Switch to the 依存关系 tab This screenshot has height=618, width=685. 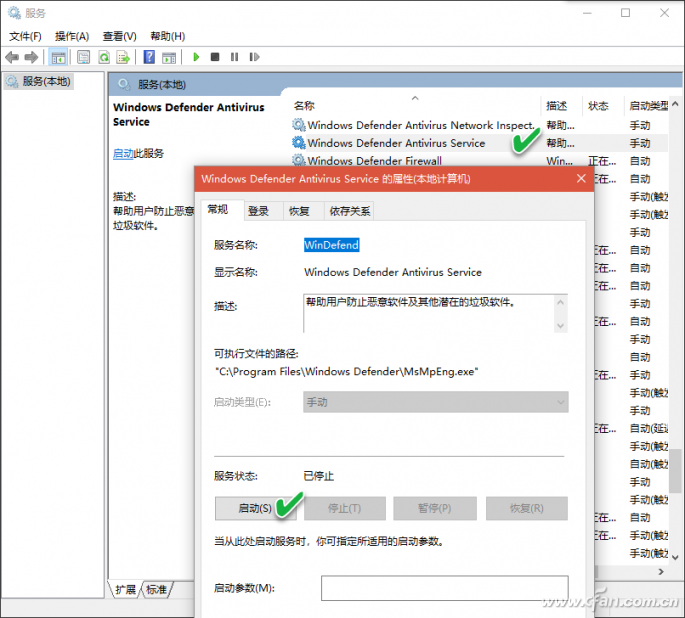(350, 211)
